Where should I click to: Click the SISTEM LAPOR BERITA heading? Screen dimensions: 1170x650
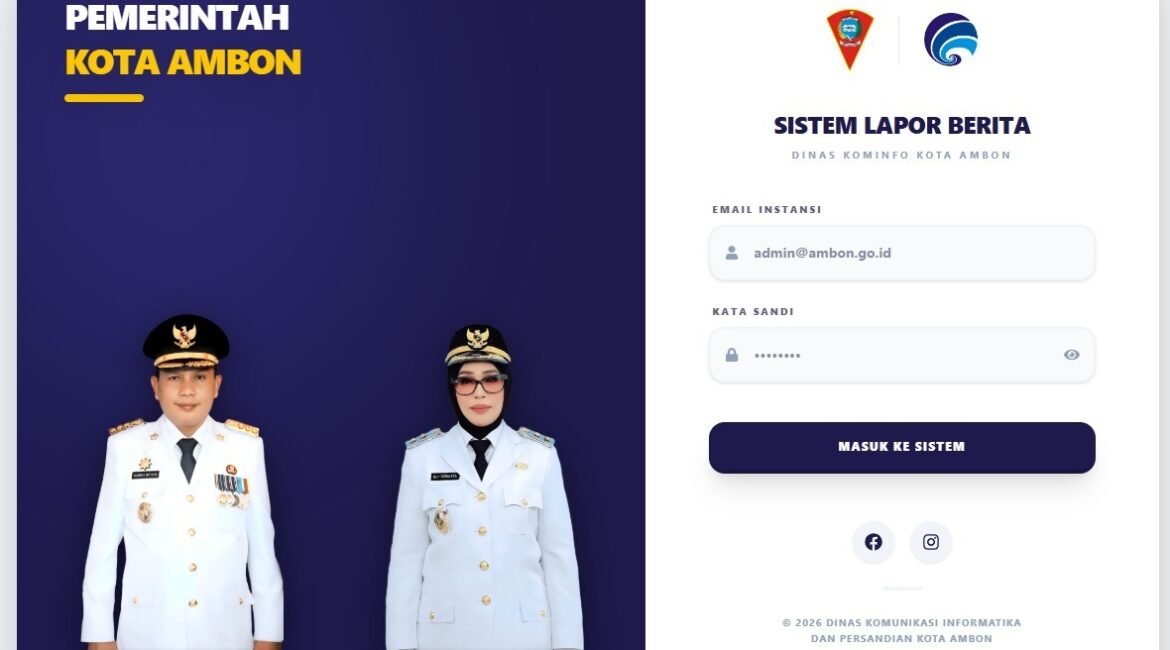[x=901, y=125]
